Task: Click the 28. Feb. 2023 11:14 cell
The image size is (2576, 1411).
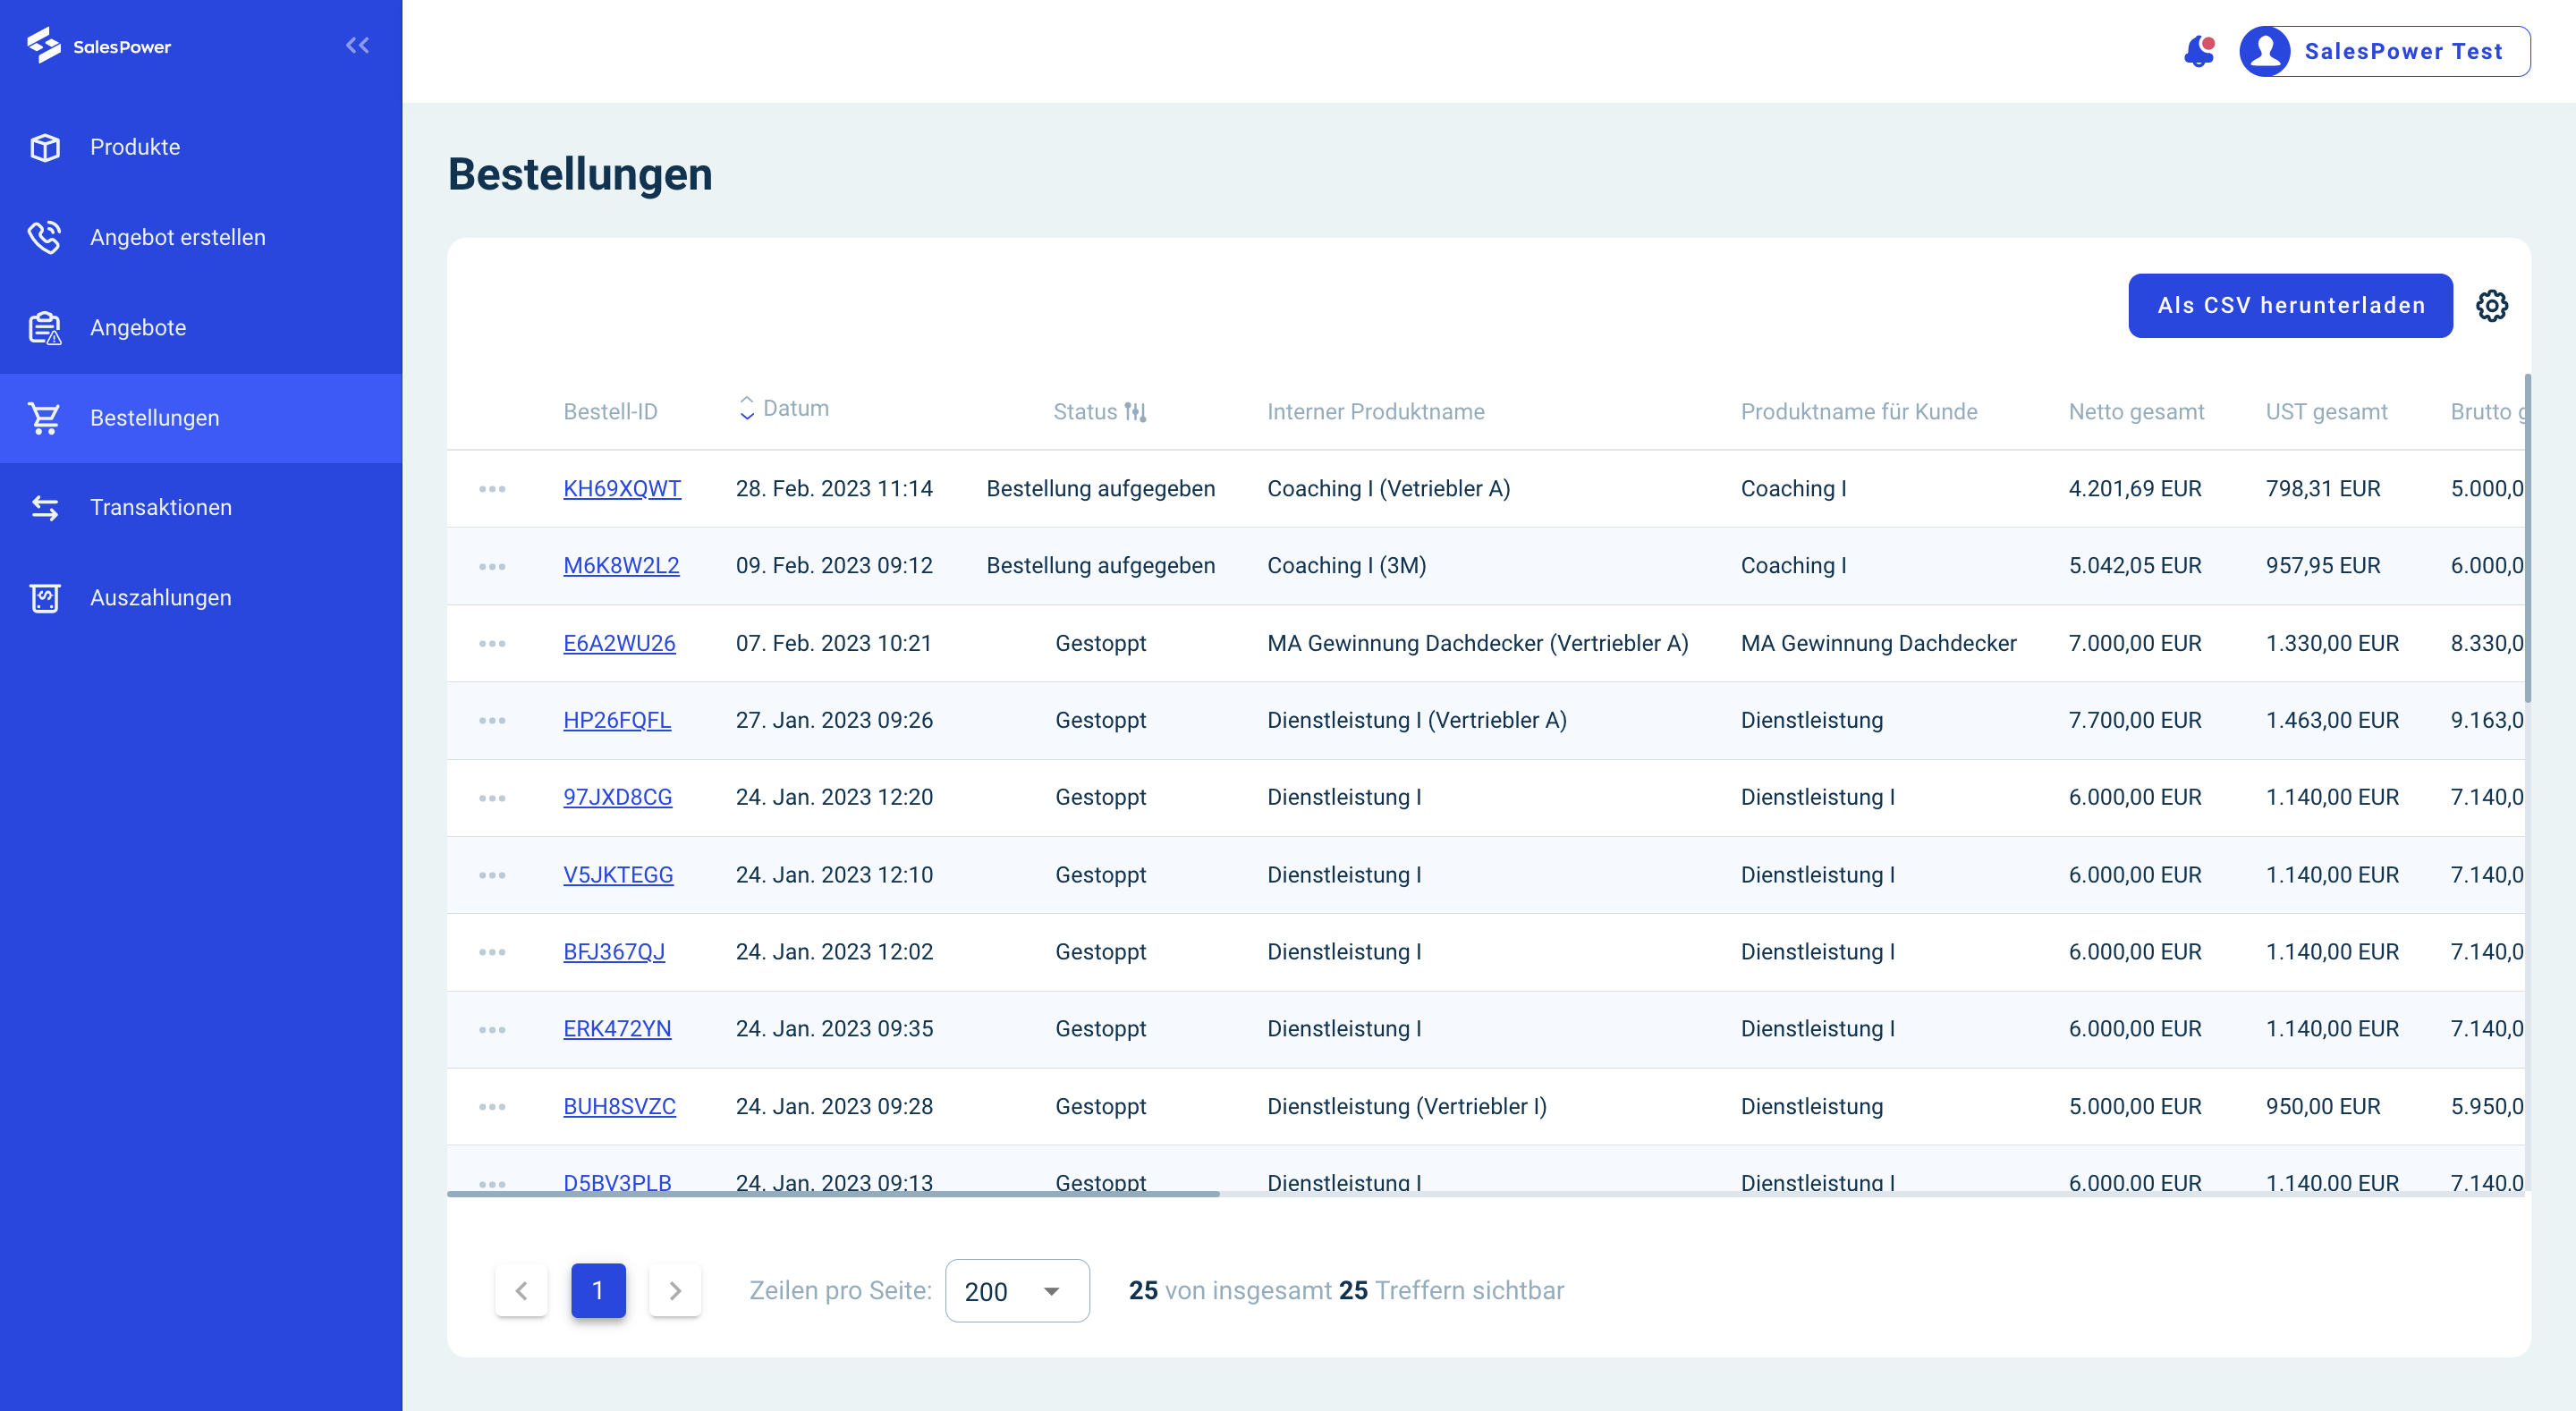Action: coord(834,489)
